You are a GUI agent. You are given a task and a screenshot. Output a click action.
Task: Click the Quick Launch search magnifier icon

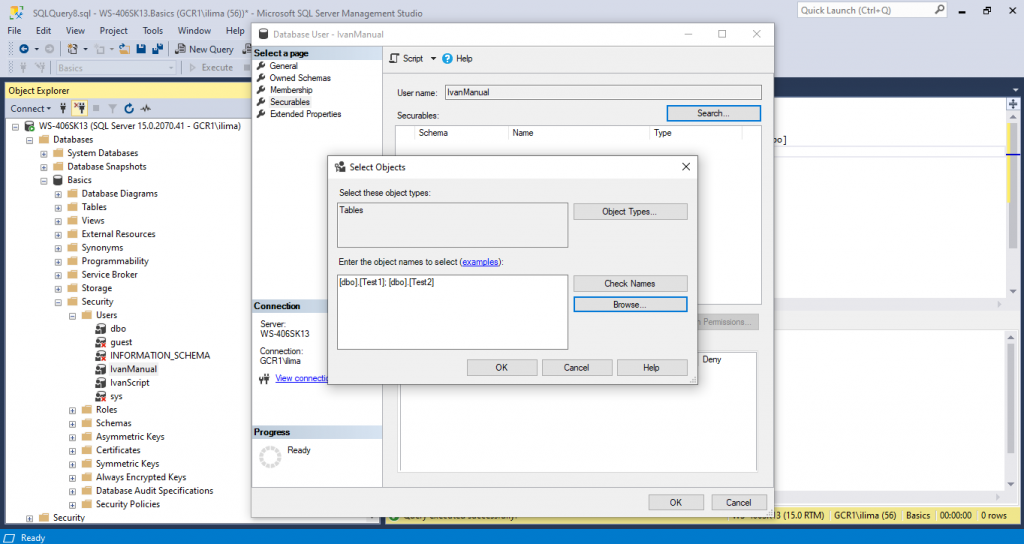click(939, 10)
